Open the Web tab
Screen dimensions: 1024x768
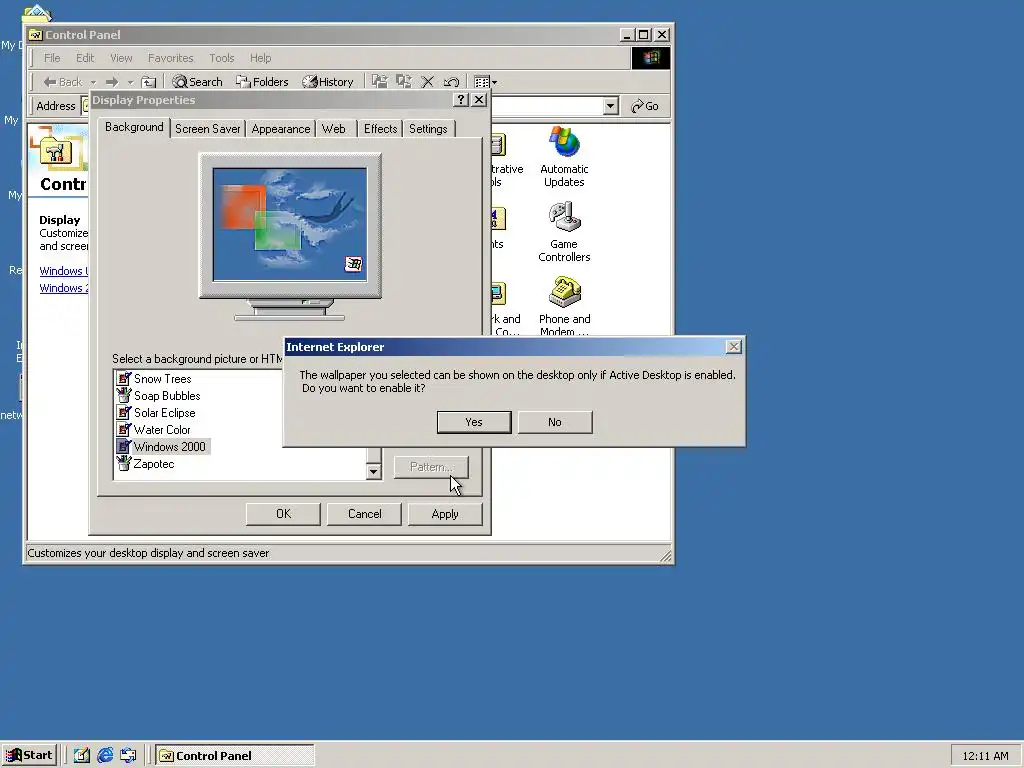334,129
